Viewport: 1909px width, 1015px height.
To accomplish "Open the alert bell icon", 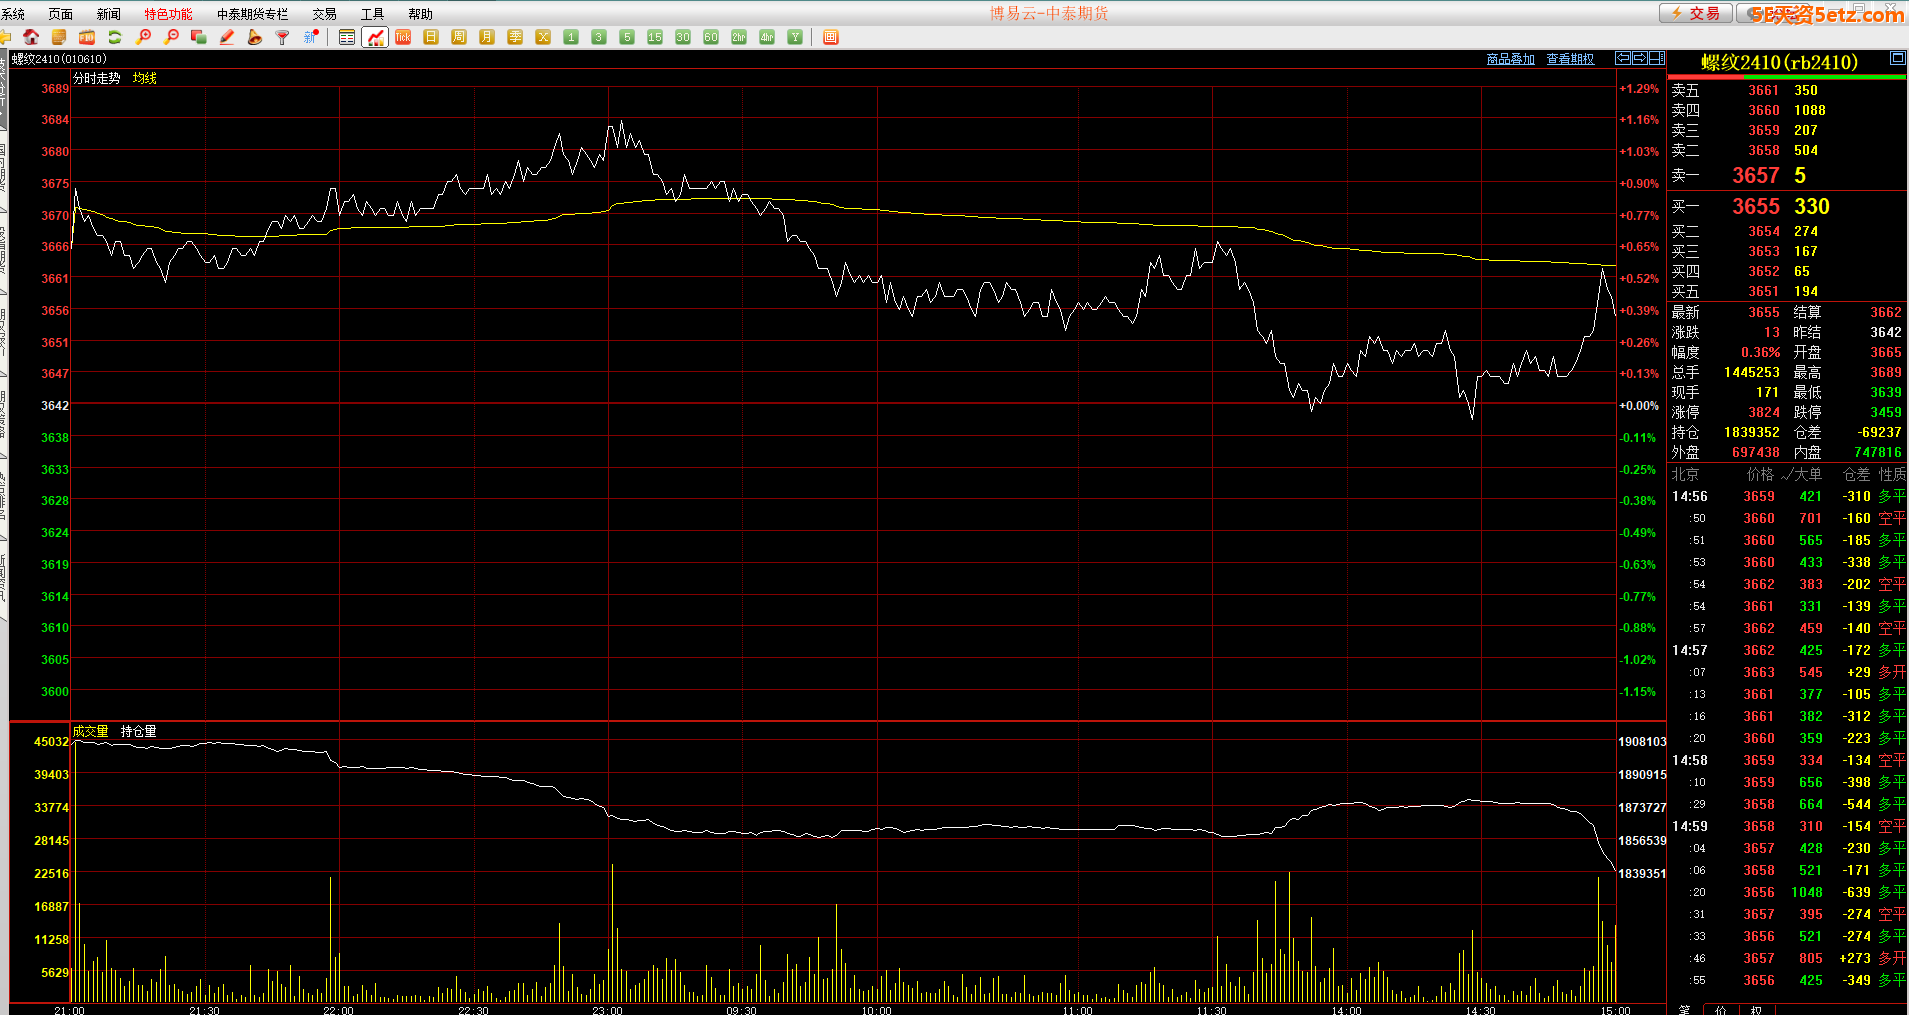I will [x=255, y=37].
